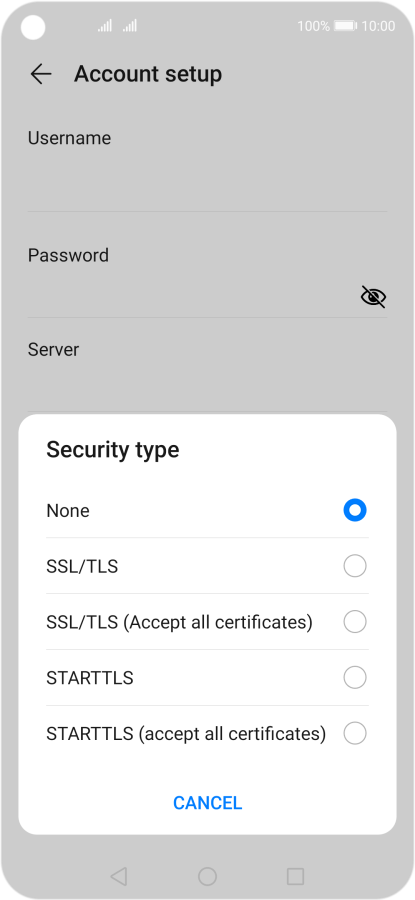Cancel the Security type dialog
This screenshot has height=900, width=415.
pos(207,802)
